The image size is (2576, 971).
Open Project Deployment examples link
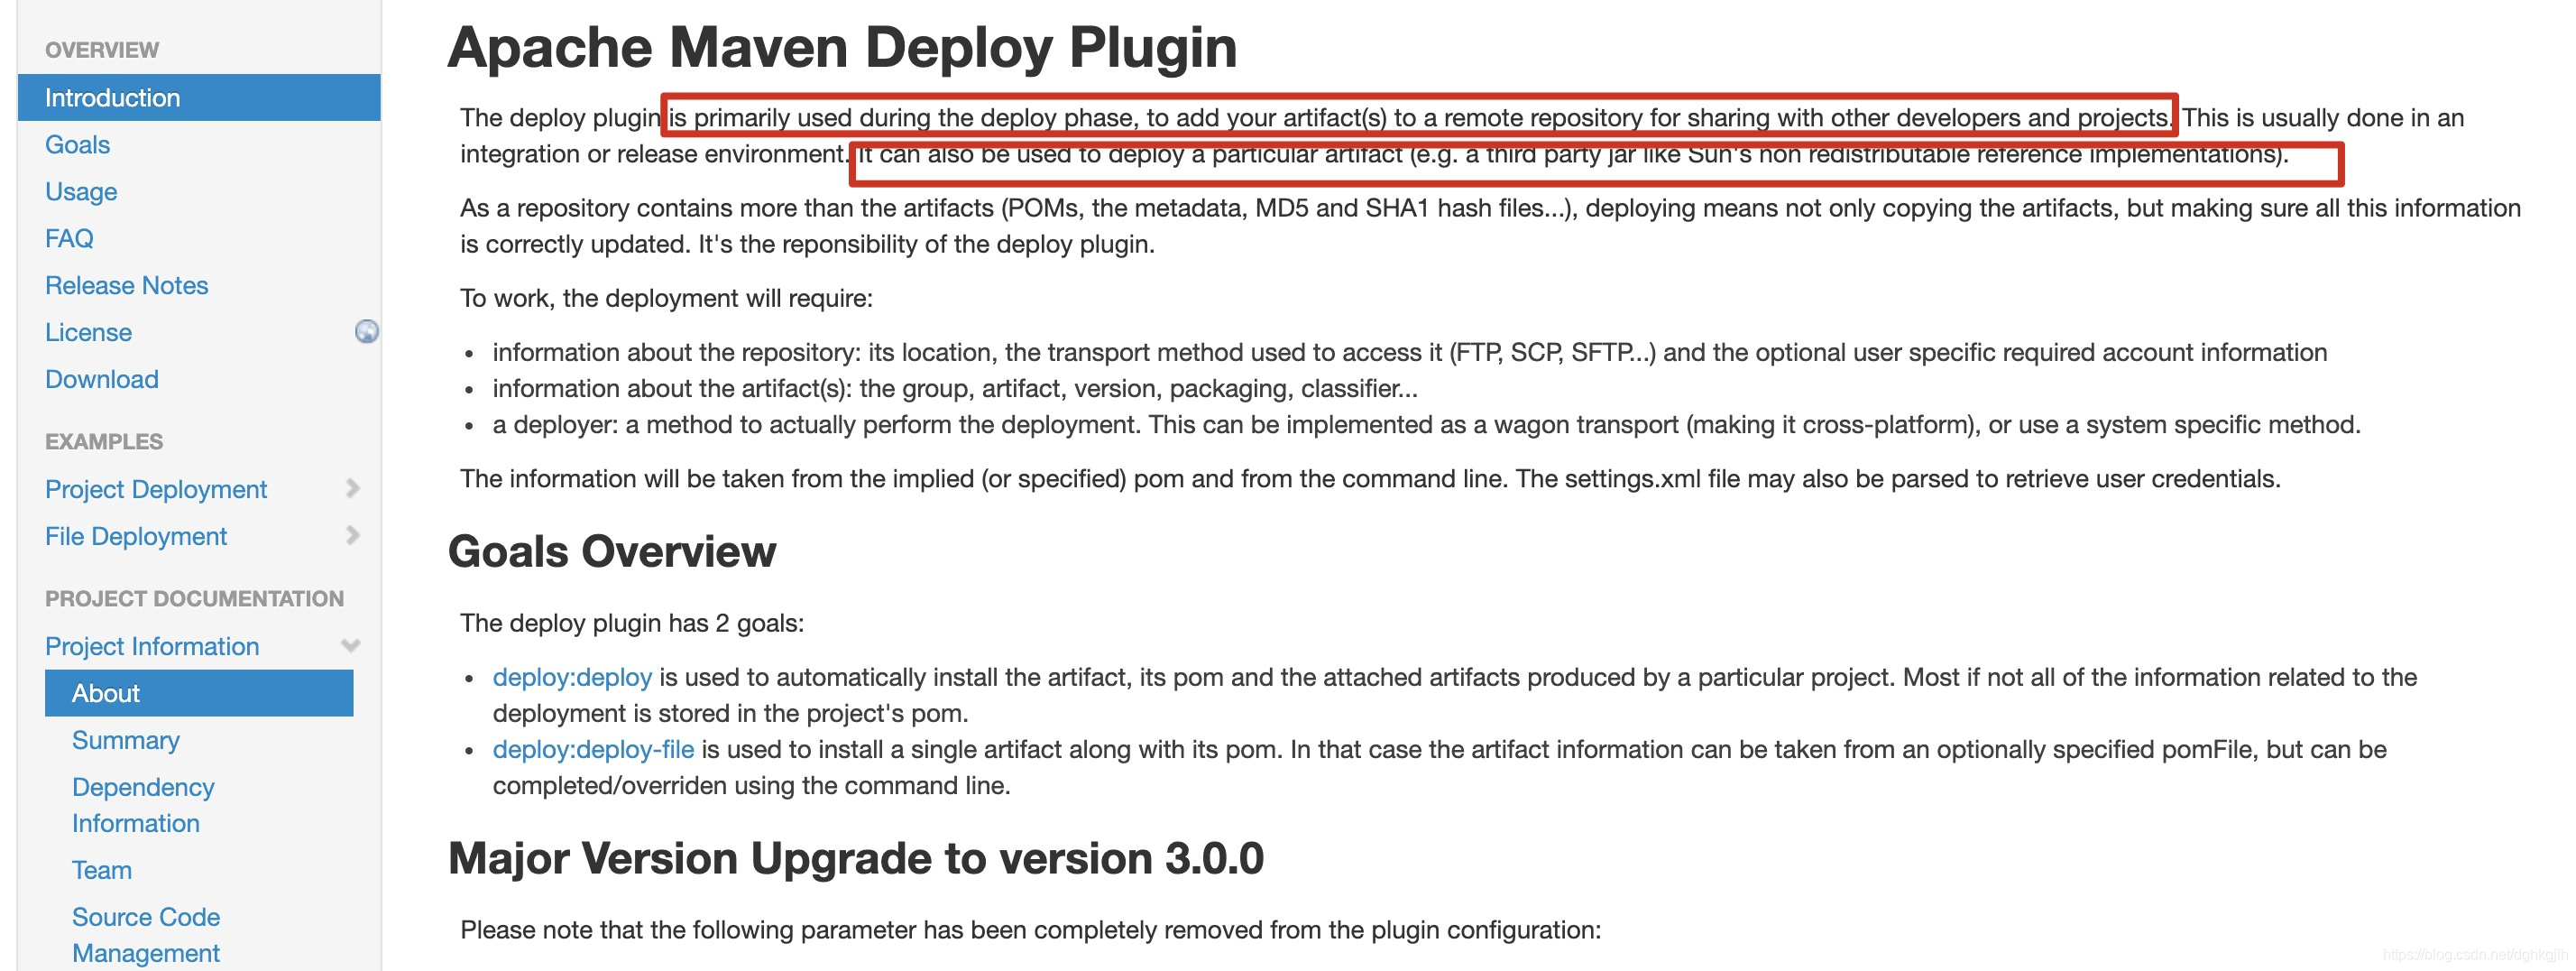[156, 489]
